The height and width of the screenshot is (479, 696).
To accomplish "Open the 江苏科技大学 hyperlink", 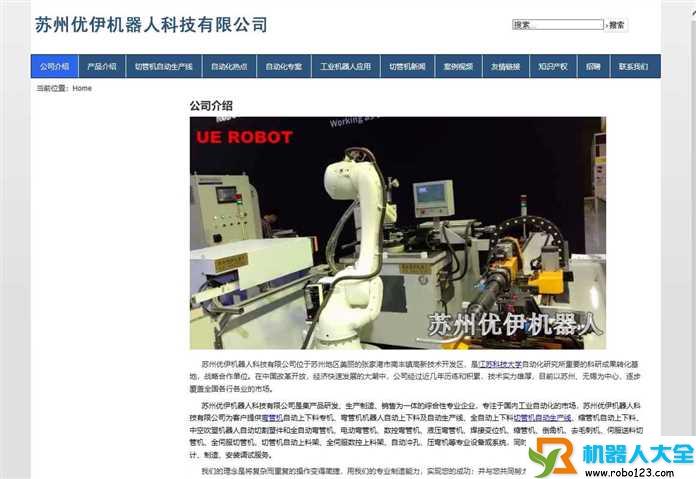I will [x=500, y=364].
